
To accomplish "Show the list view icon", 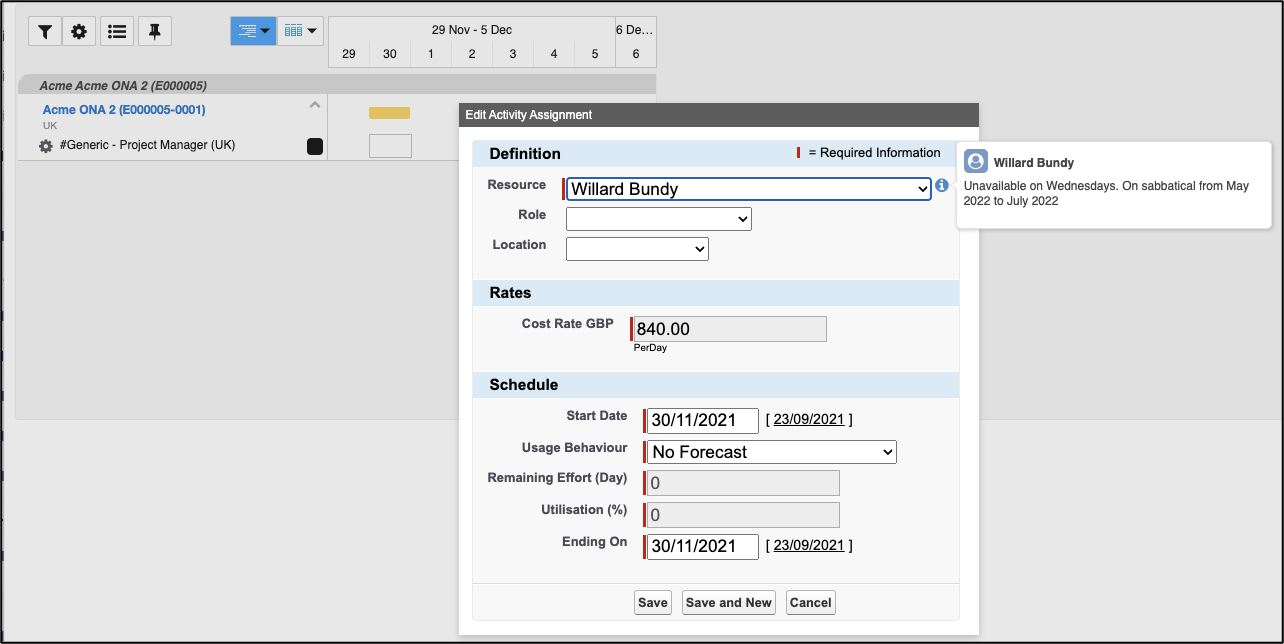I will point(117,31).
